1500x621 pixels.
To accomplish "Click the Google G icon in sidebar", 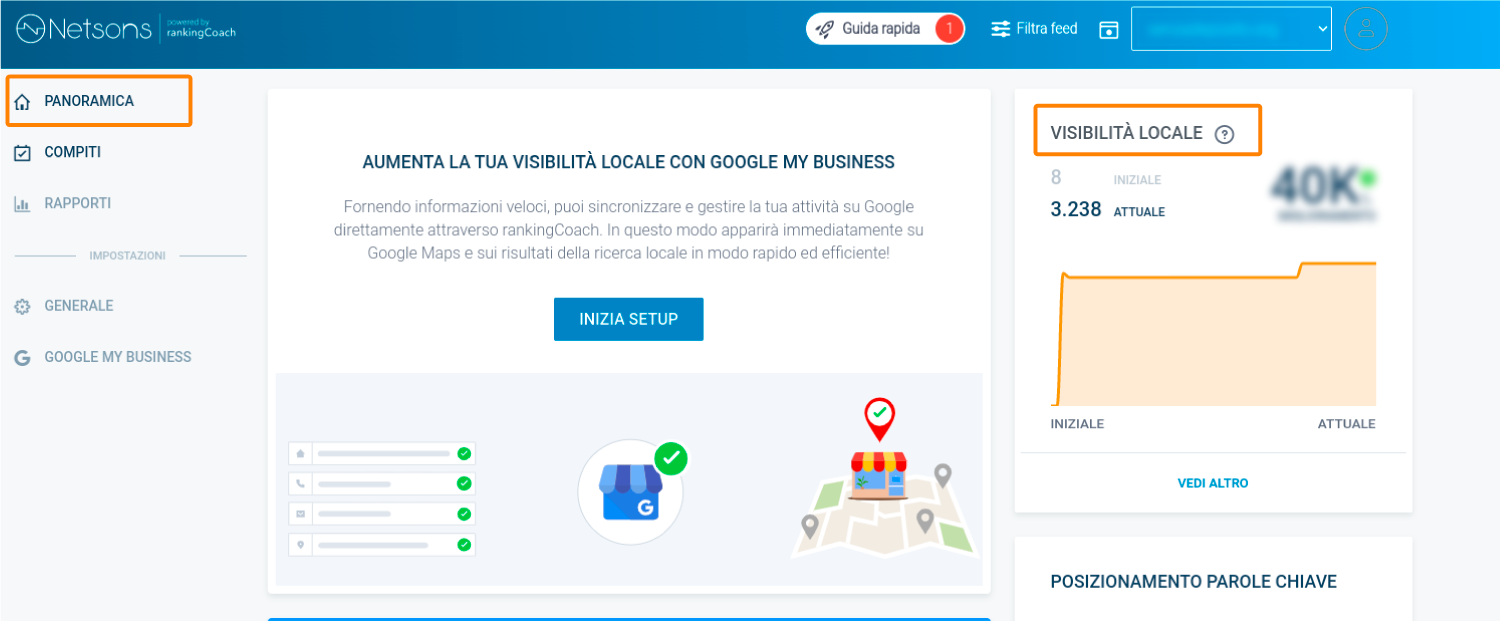I will point(22,358).
